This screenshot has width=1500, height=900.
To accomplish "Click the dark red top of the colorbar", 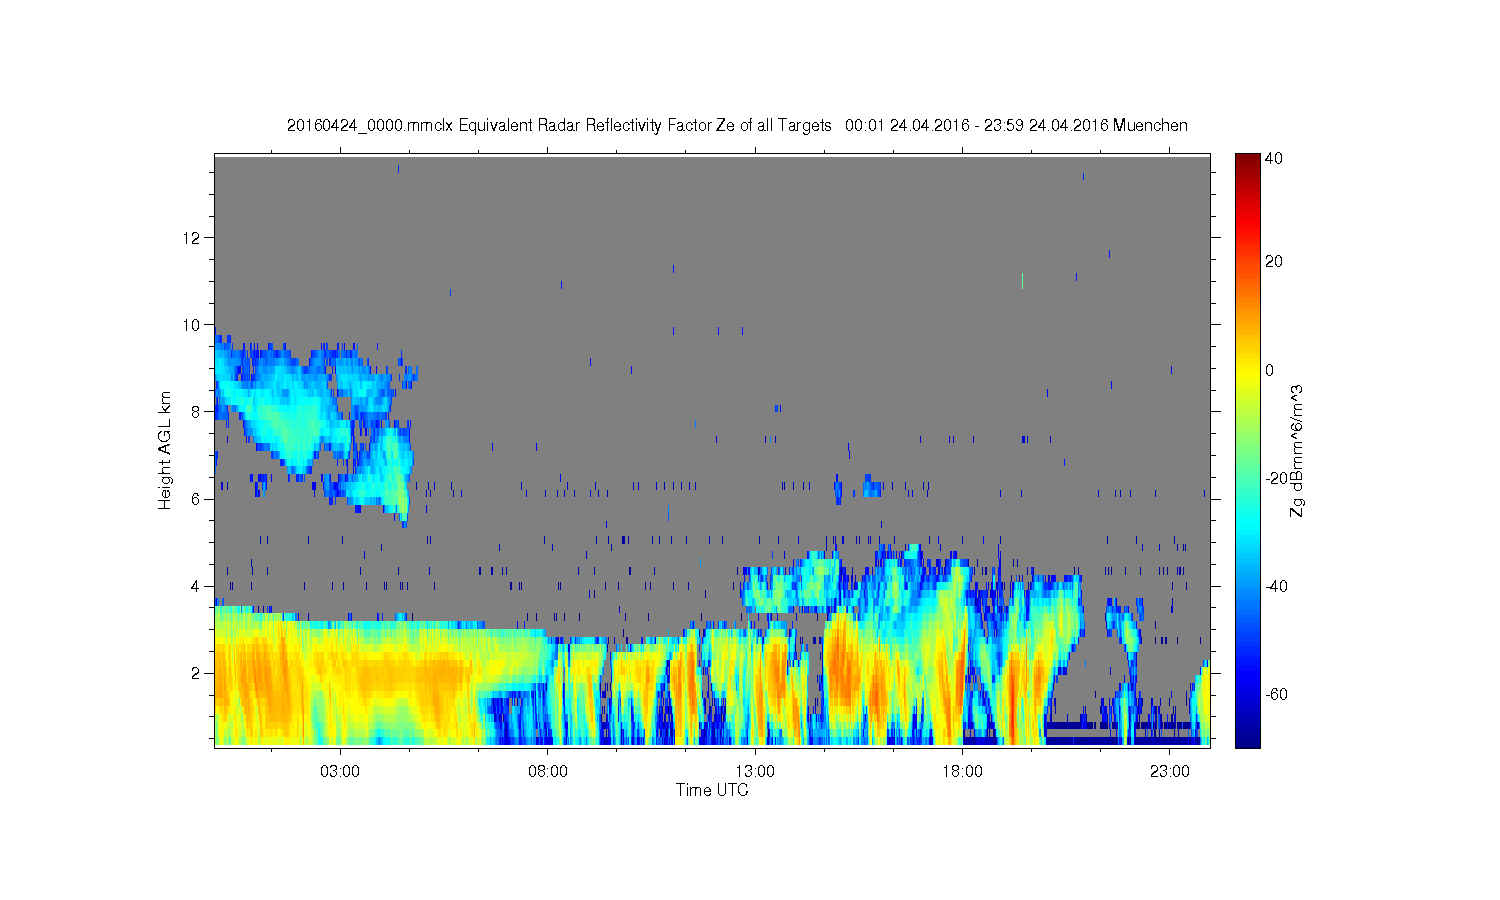I will (1247, 160).
